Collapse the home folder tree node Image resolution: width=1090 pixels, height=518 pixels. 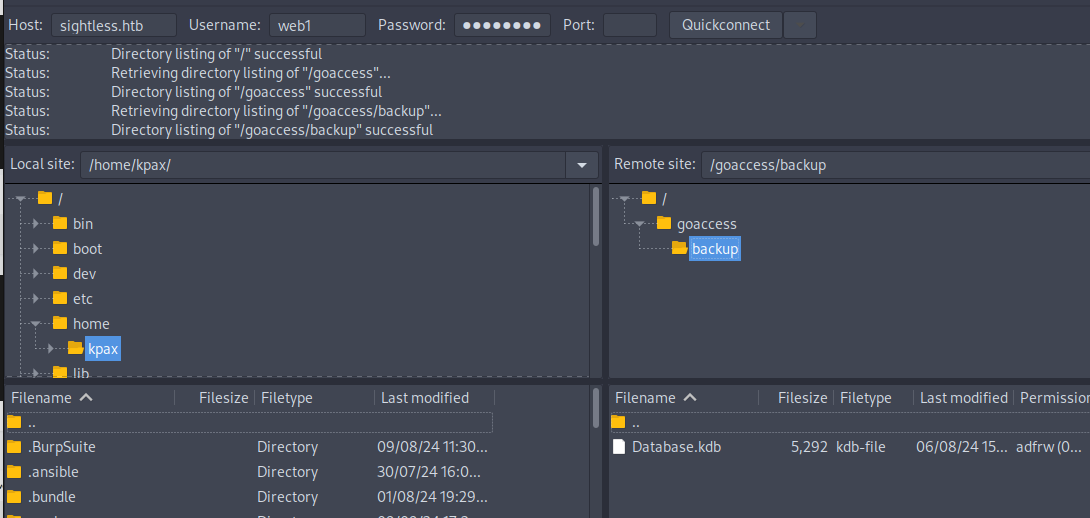tap(36, 323)
